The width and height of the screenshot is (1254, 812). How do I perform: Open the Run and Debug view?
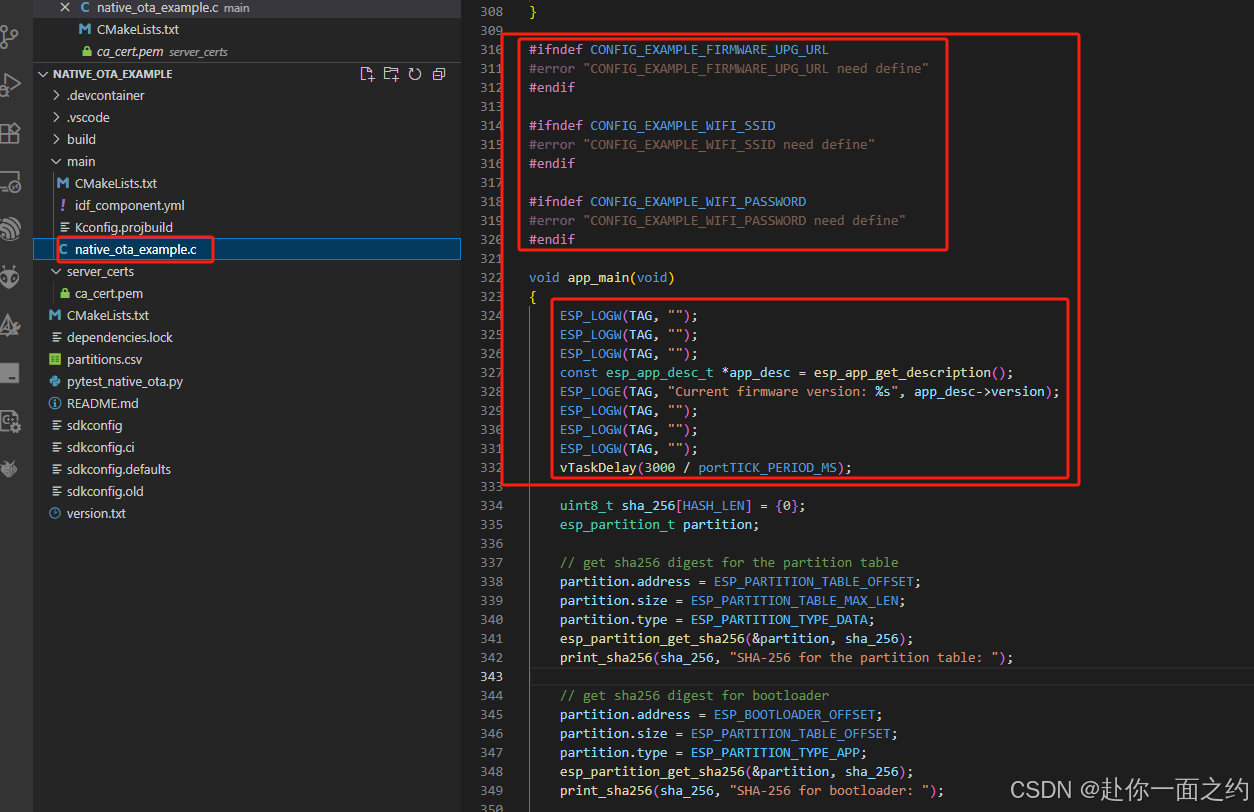pos(10,85)
